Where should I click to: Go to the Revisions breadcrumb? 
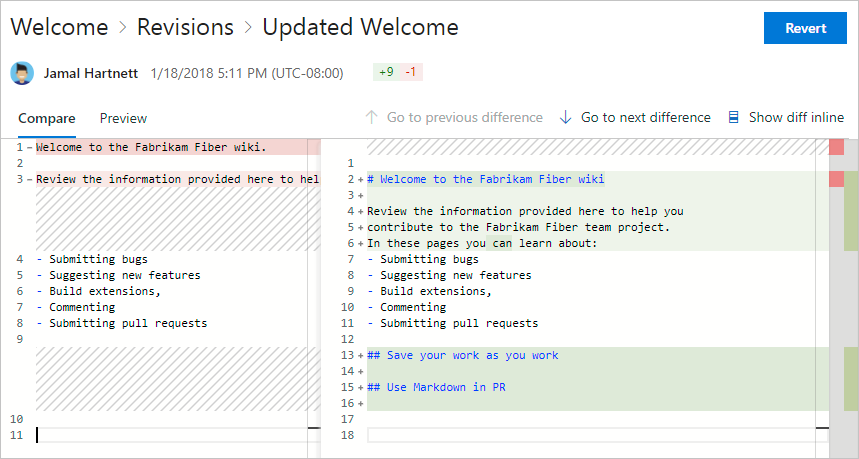coord(185,27)
